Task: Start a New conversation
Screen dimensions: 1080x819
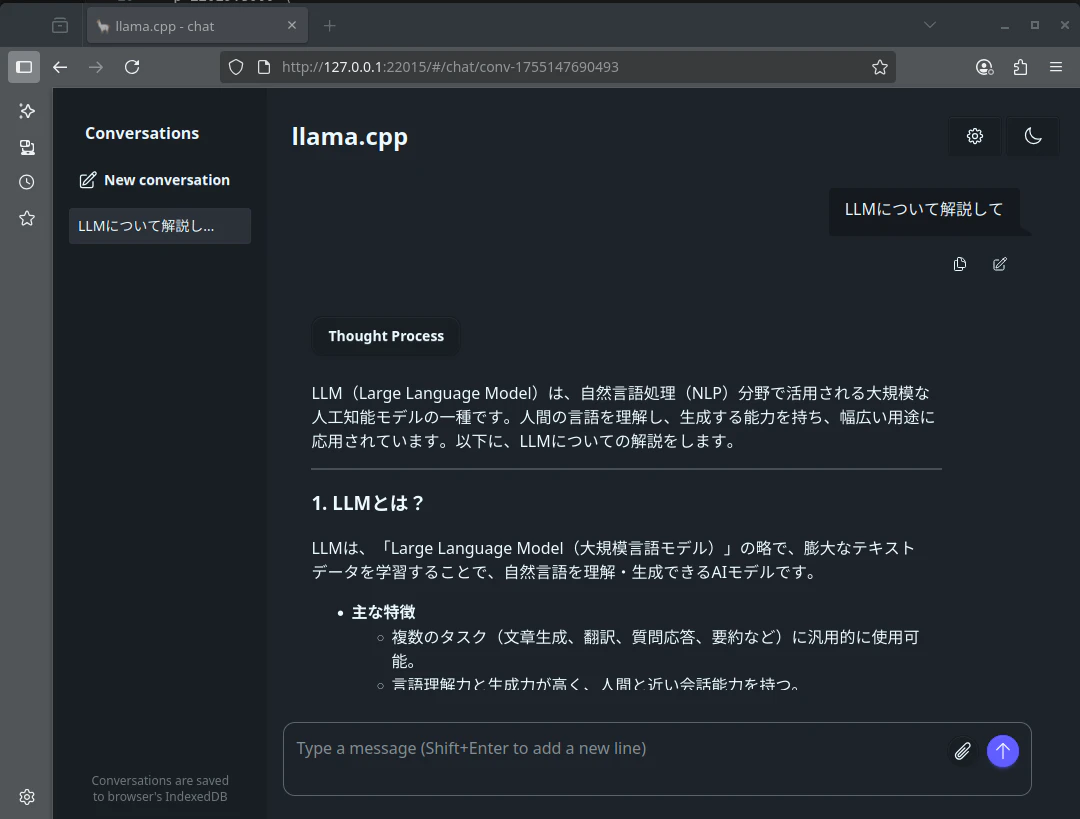Action: coord(155,180)
